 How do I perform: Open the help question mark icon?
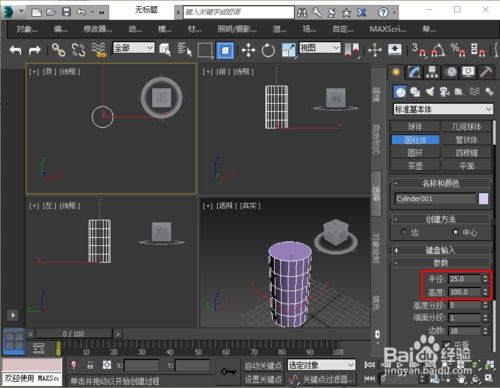tap(383, 13)
